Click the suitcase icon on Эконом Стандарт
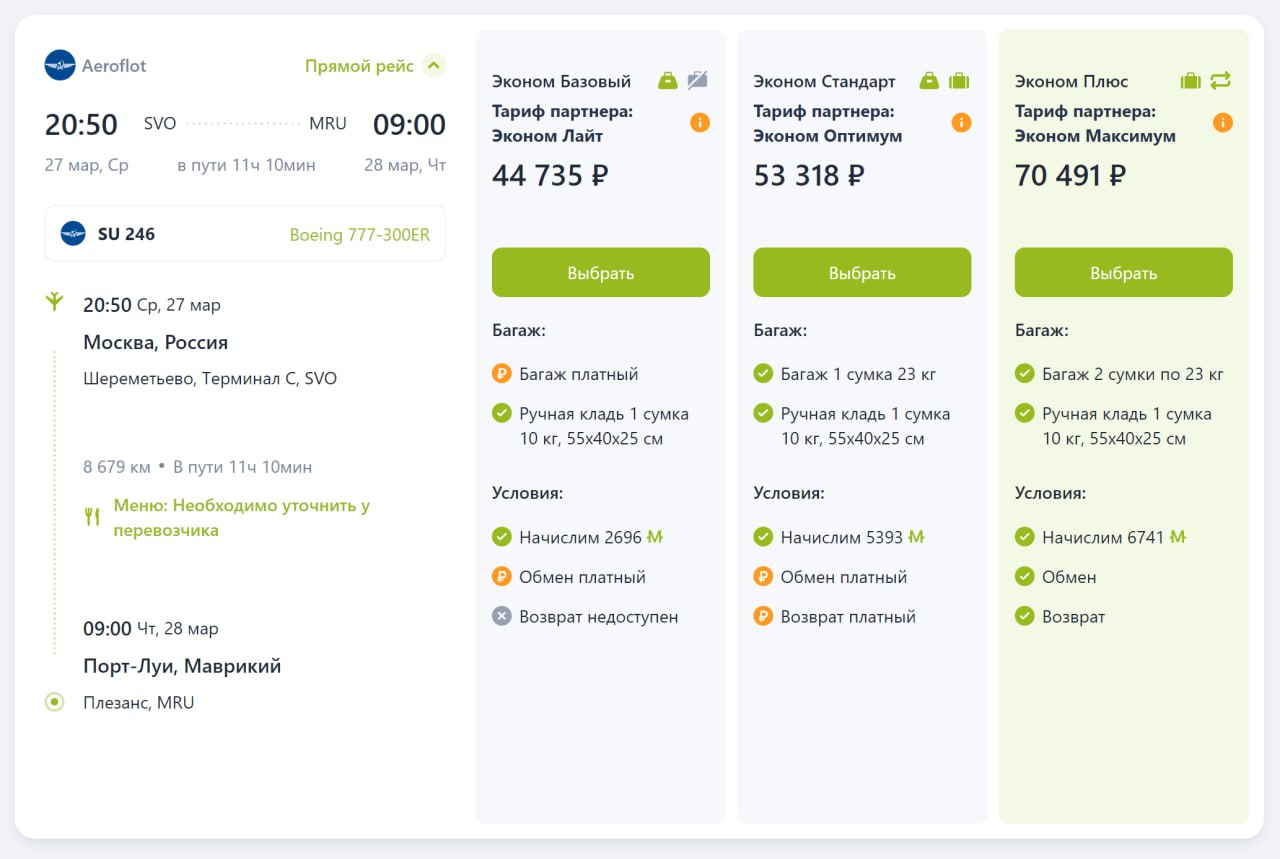 959,81
